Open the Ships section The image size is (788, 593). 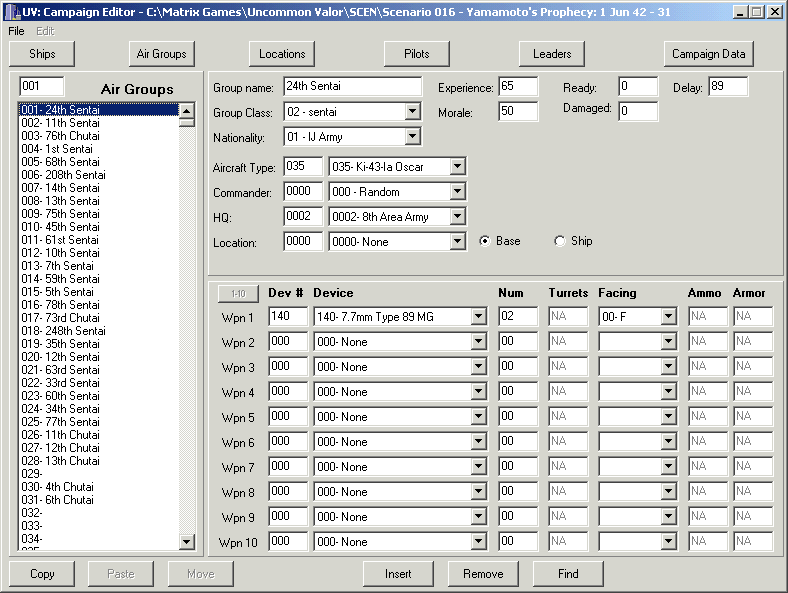coord(42,54)
